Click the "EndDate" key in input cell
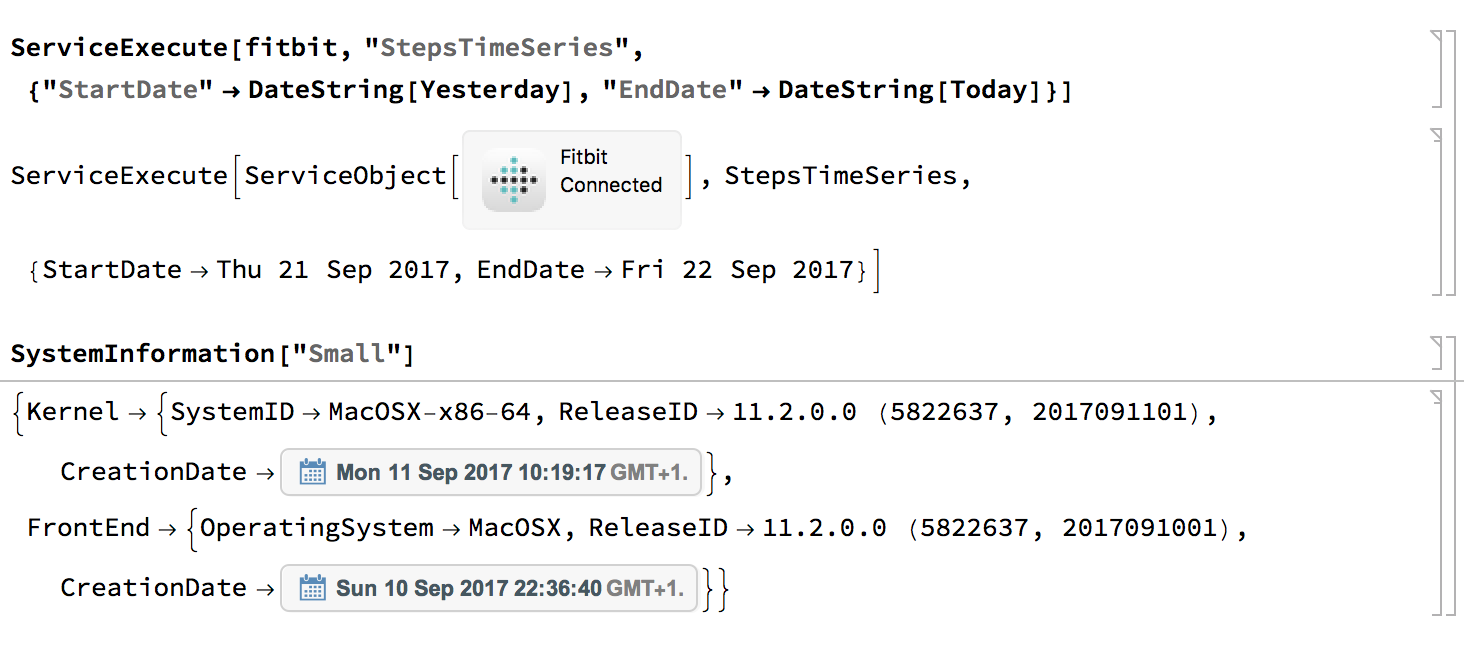This screenshot has height=652, width=1464. tap(673, 90)
